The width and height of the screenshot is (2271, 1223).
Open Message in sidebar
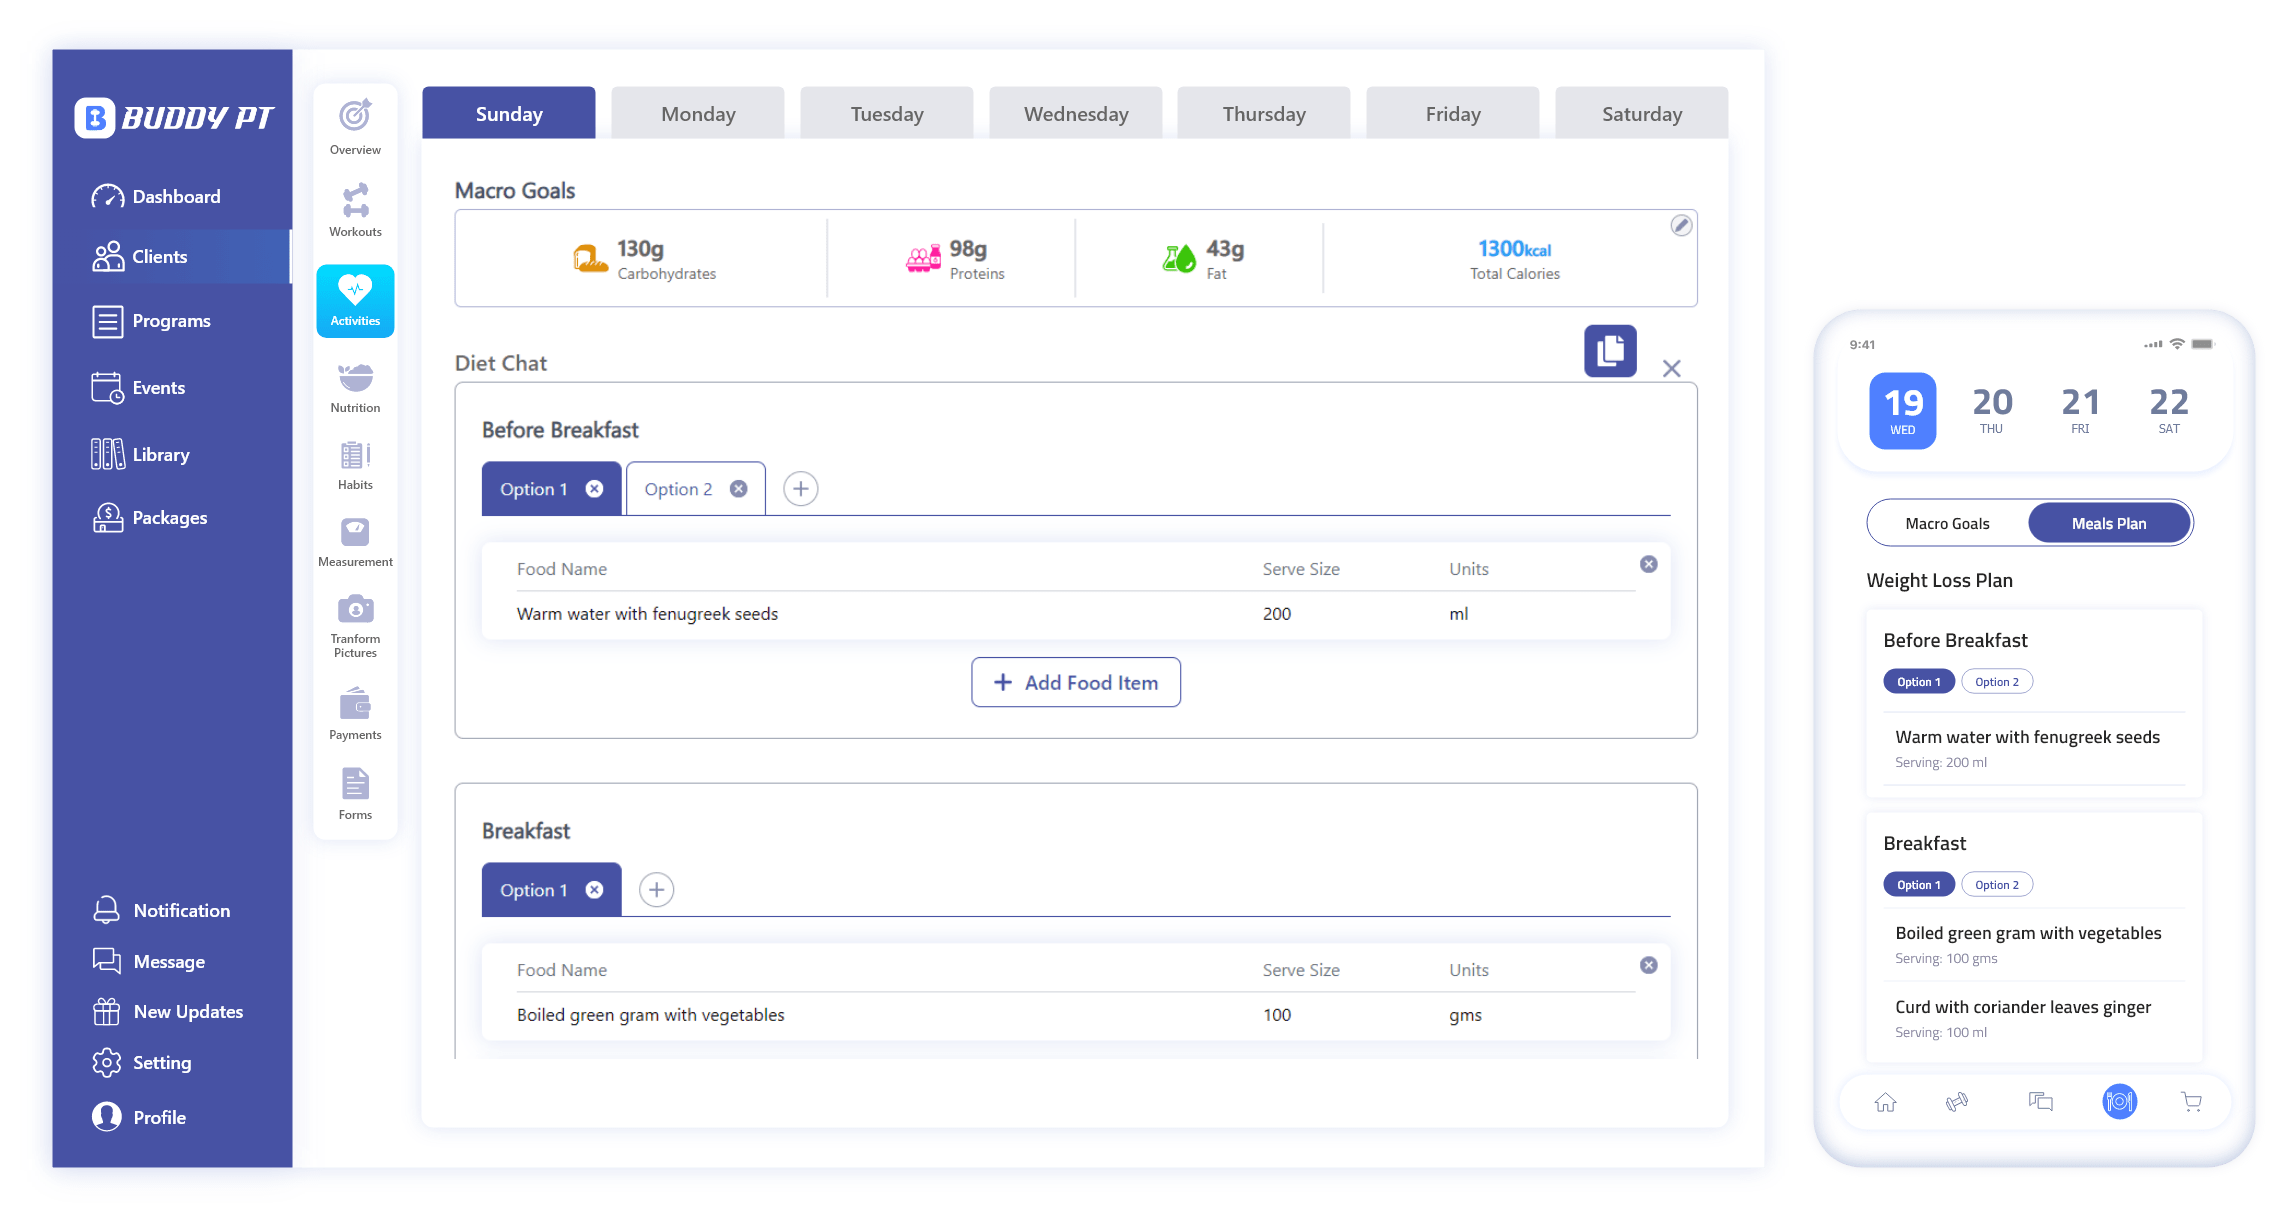(148, 962)
